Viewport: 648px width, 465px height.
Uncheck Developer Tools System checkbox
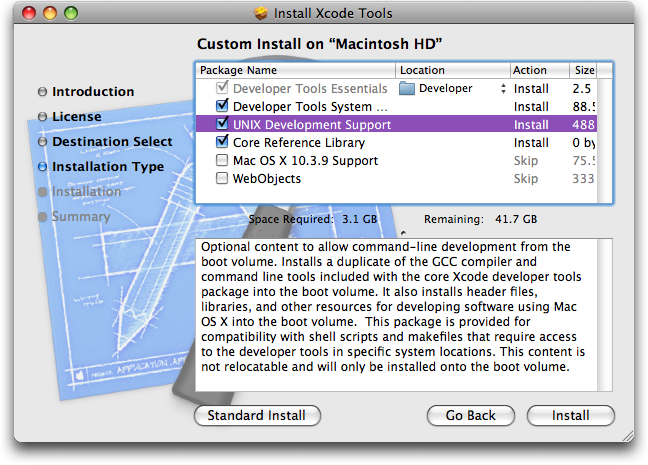coord(222,105)
